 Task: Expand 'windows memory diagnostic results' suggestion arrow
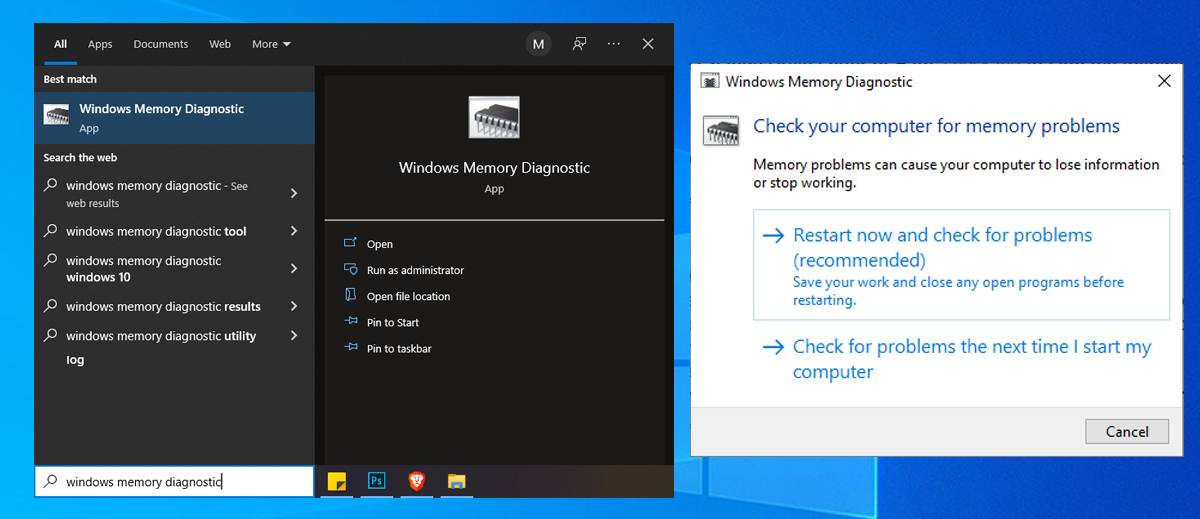pos(294,306)
